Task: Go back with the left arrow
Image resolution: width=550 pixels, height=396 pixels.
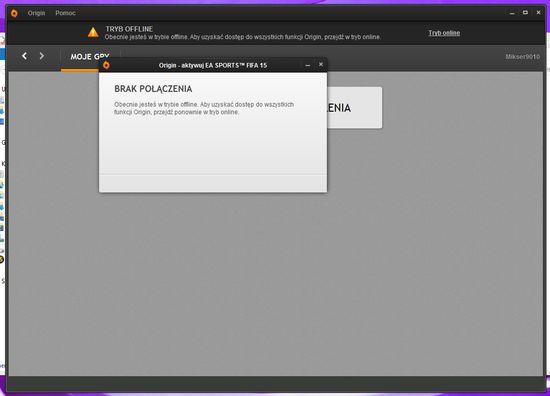Action: [x=24, y=56]
